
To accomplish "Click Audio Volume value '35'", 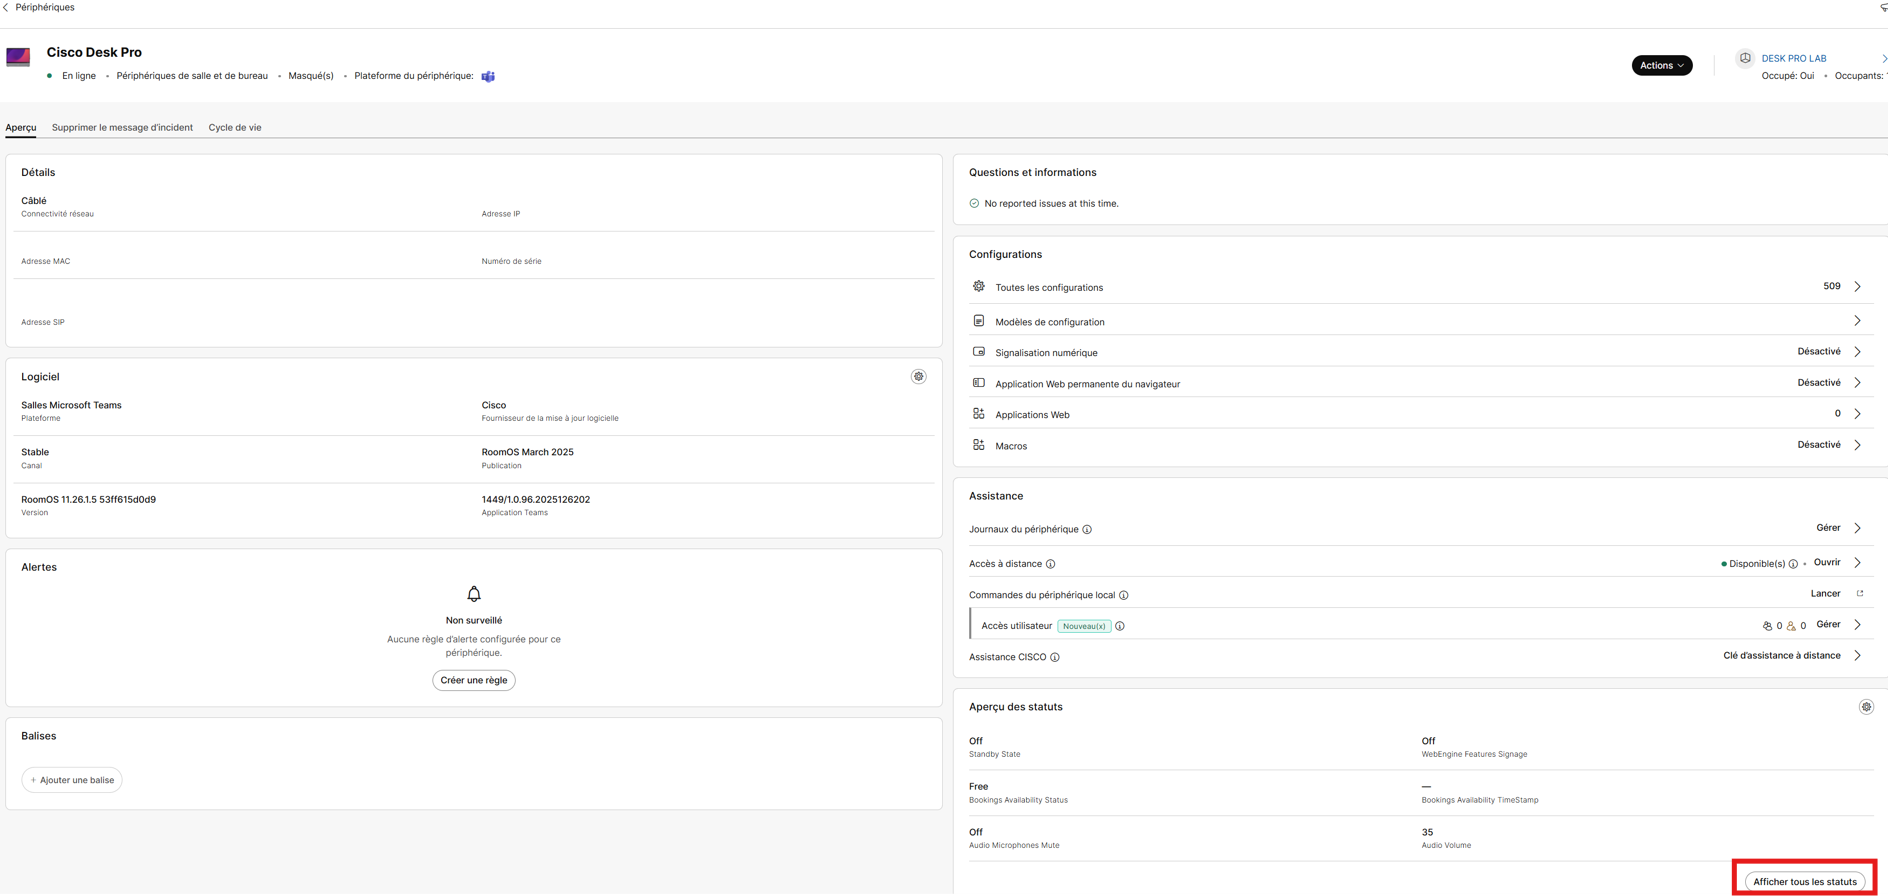I will [1427, 832].
